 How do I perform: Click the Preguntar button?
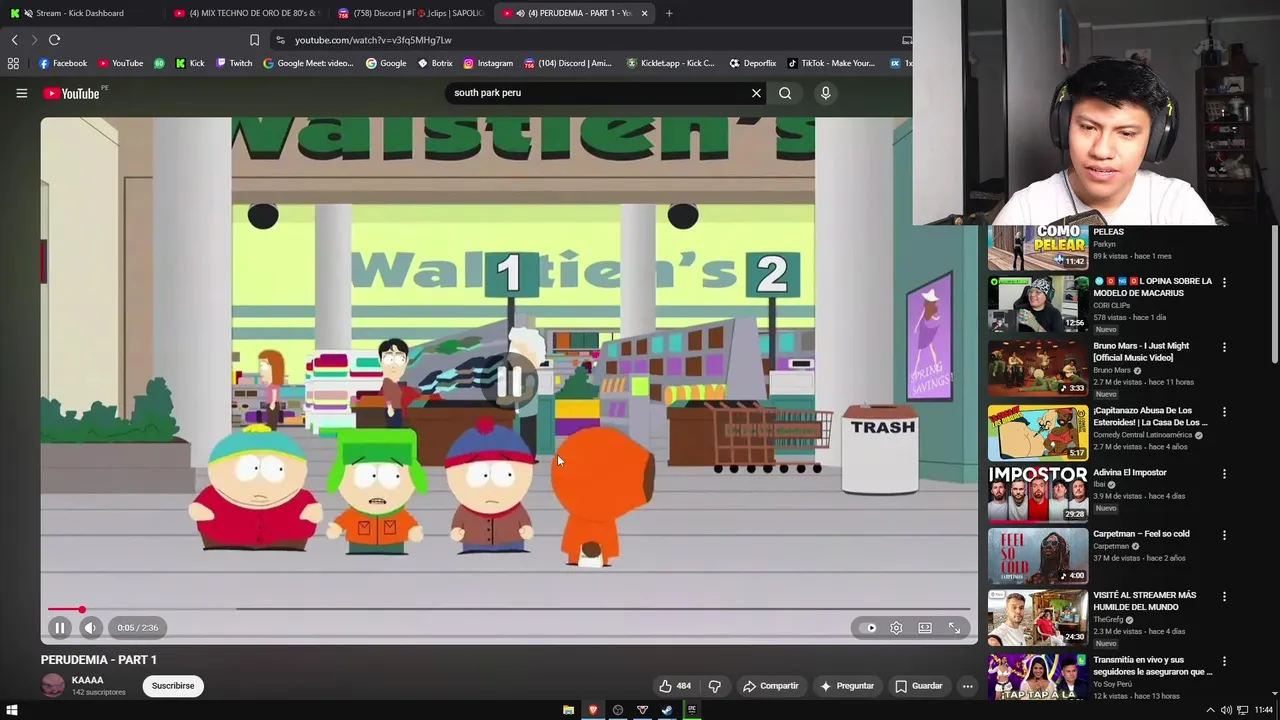point(847,686)
